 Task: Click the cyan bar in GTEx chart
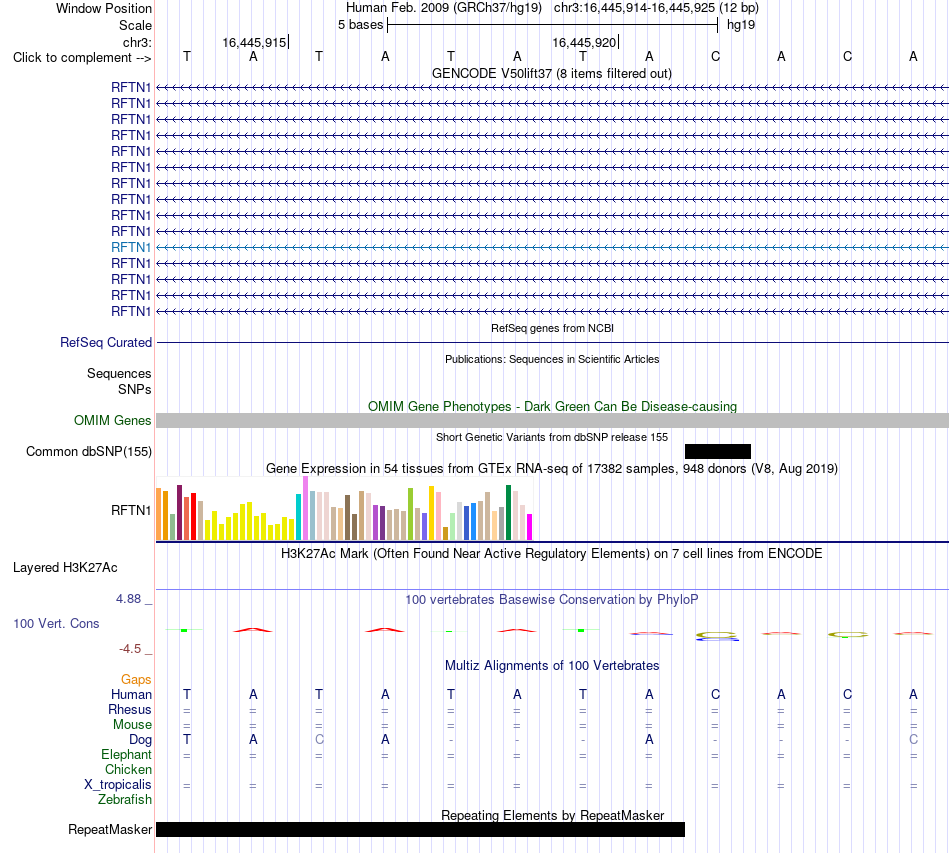coord(298,517)
